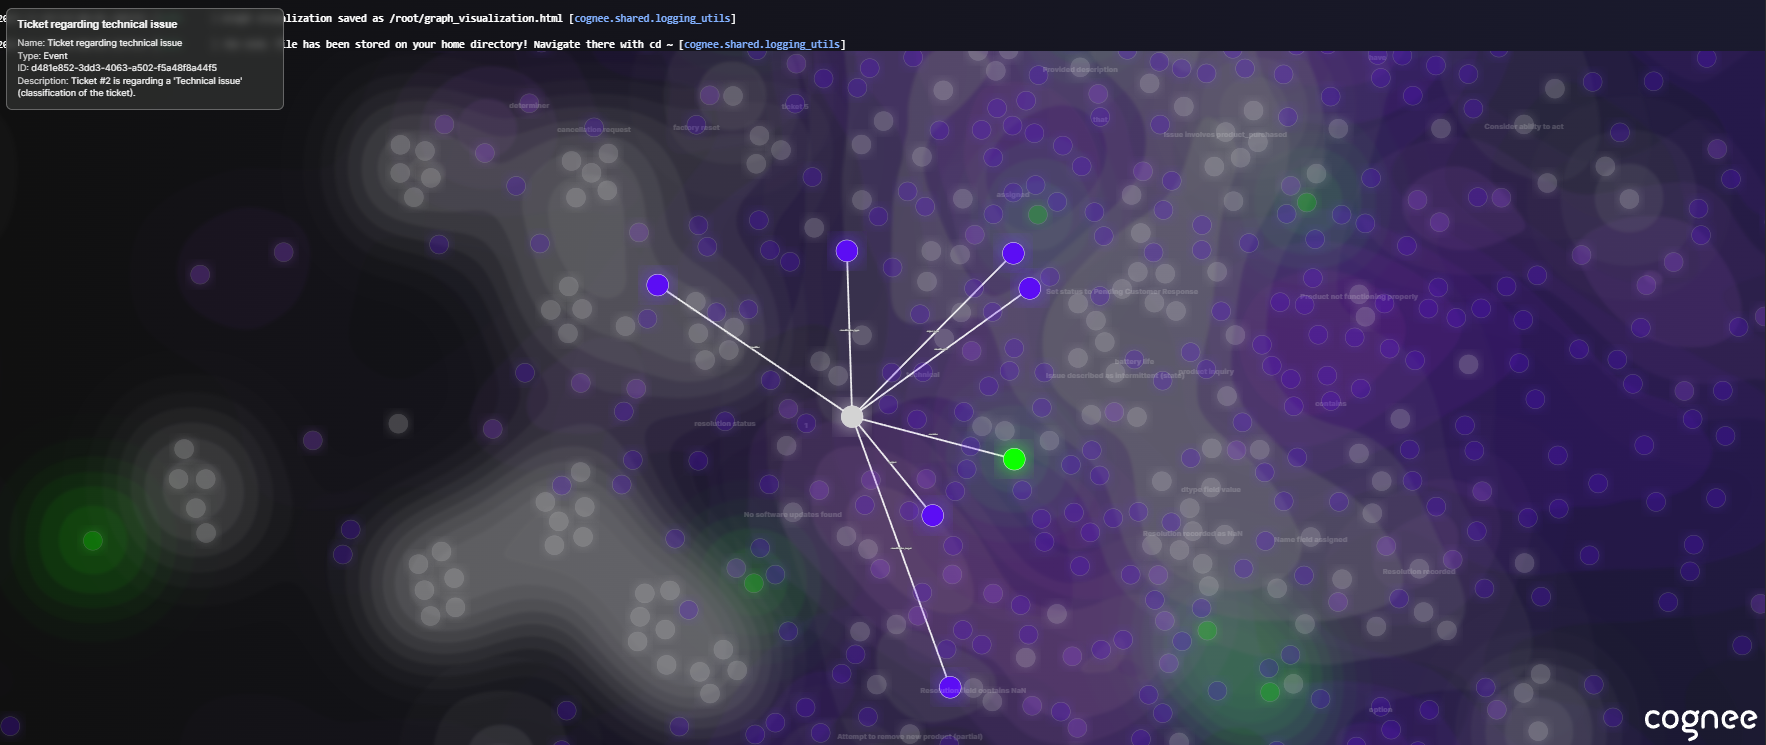This screenshot has width=1766, height=745.
Task: Click the No software updates found label
Action: (793, 514)
